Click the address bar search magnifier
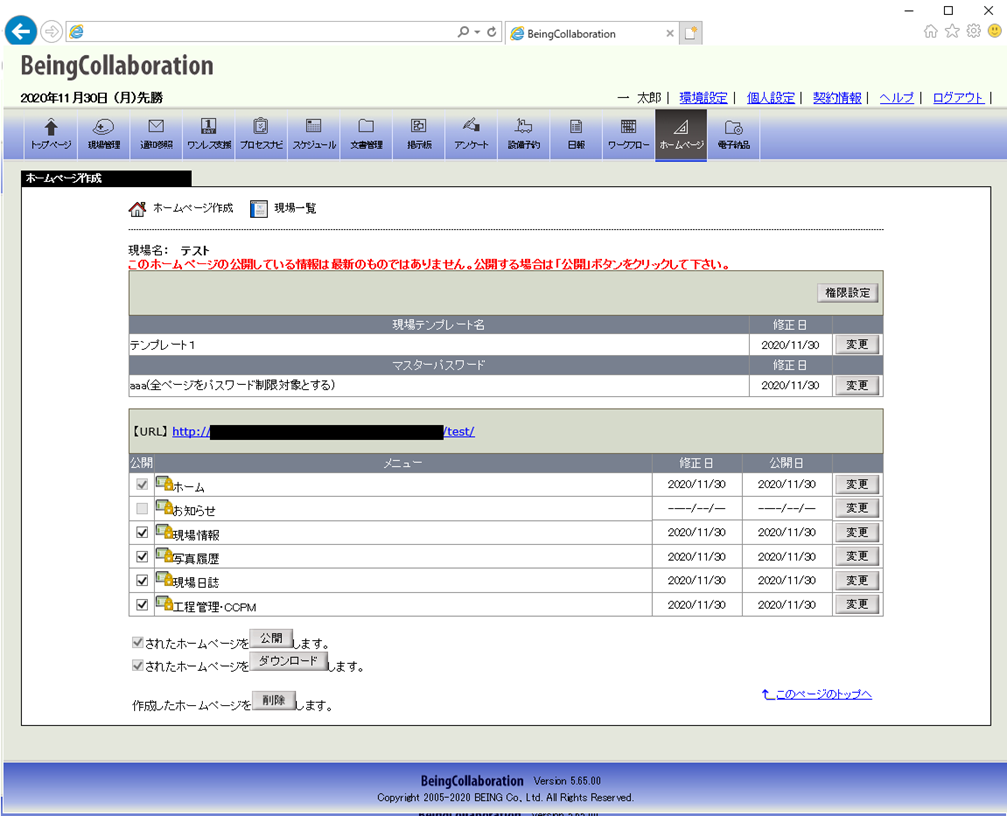The width and height of the screenshot is (1007, 816). [x=463, y=31]
